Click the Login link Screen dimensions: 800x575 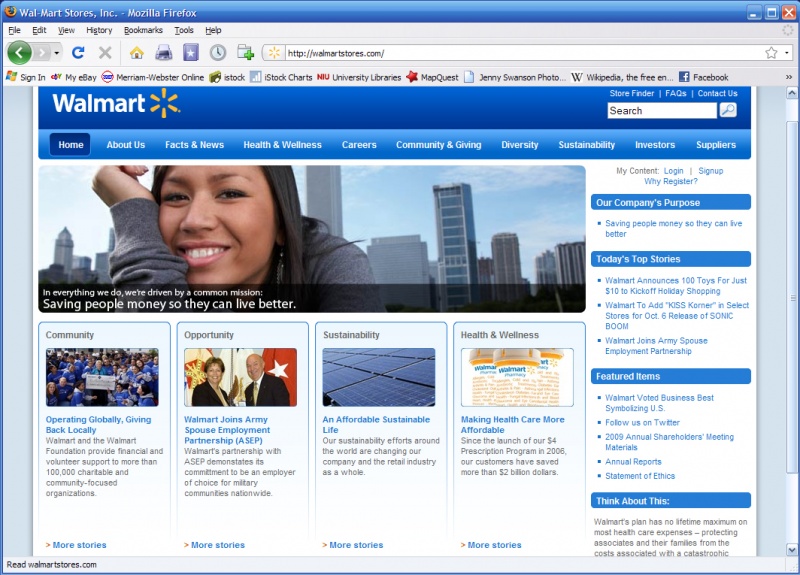point(673,171)
